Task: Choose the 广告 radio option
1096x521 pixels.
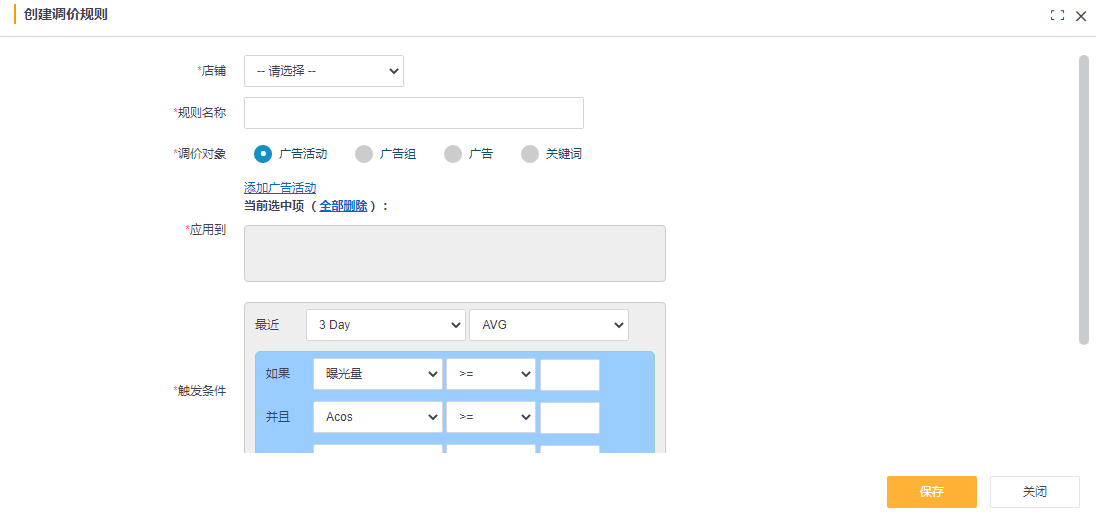Action: (x=453, y=154)
